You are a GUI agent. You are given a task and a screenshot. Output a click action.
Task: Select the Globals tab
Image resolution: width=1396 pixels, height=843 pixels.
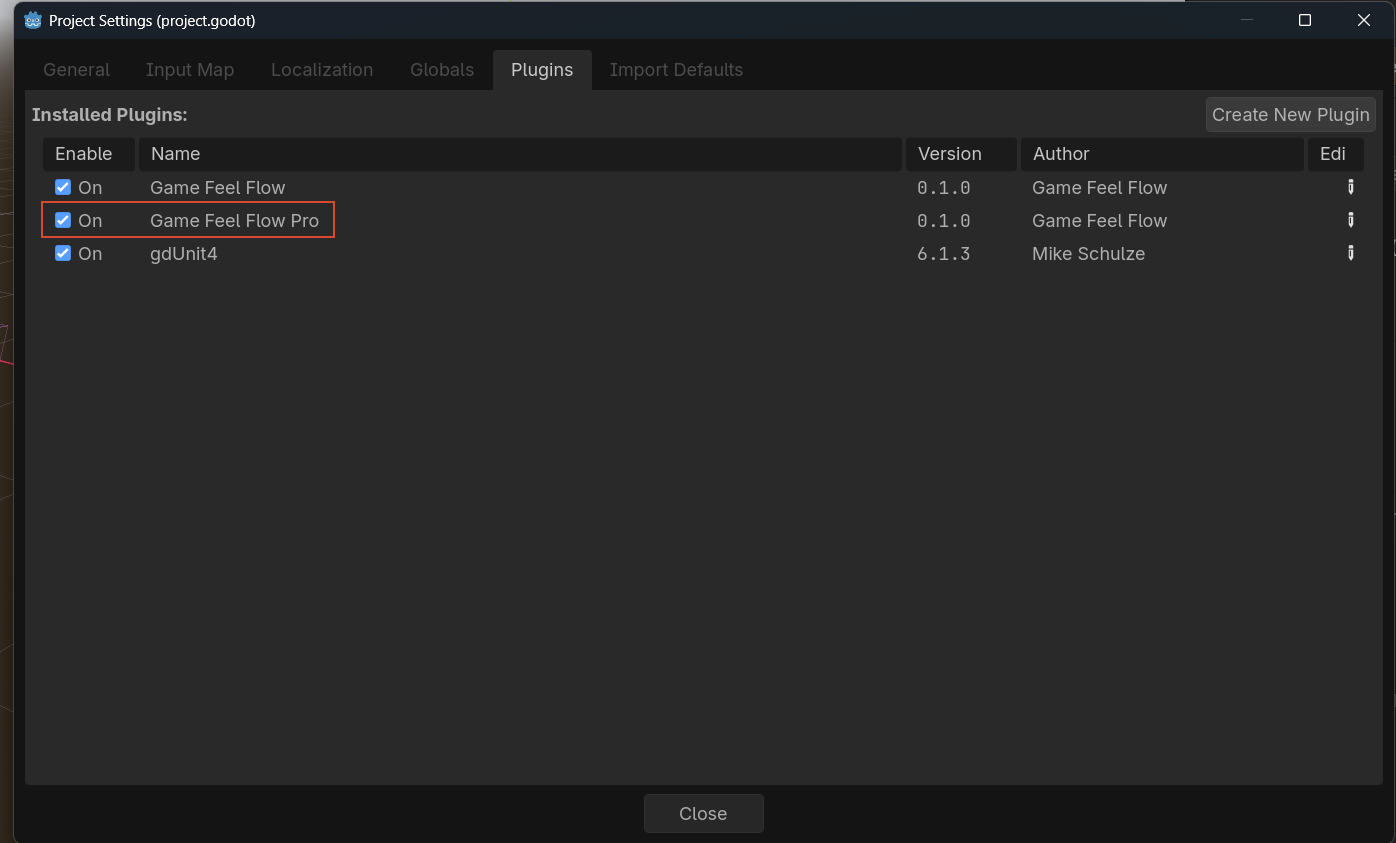coord(442,70)
